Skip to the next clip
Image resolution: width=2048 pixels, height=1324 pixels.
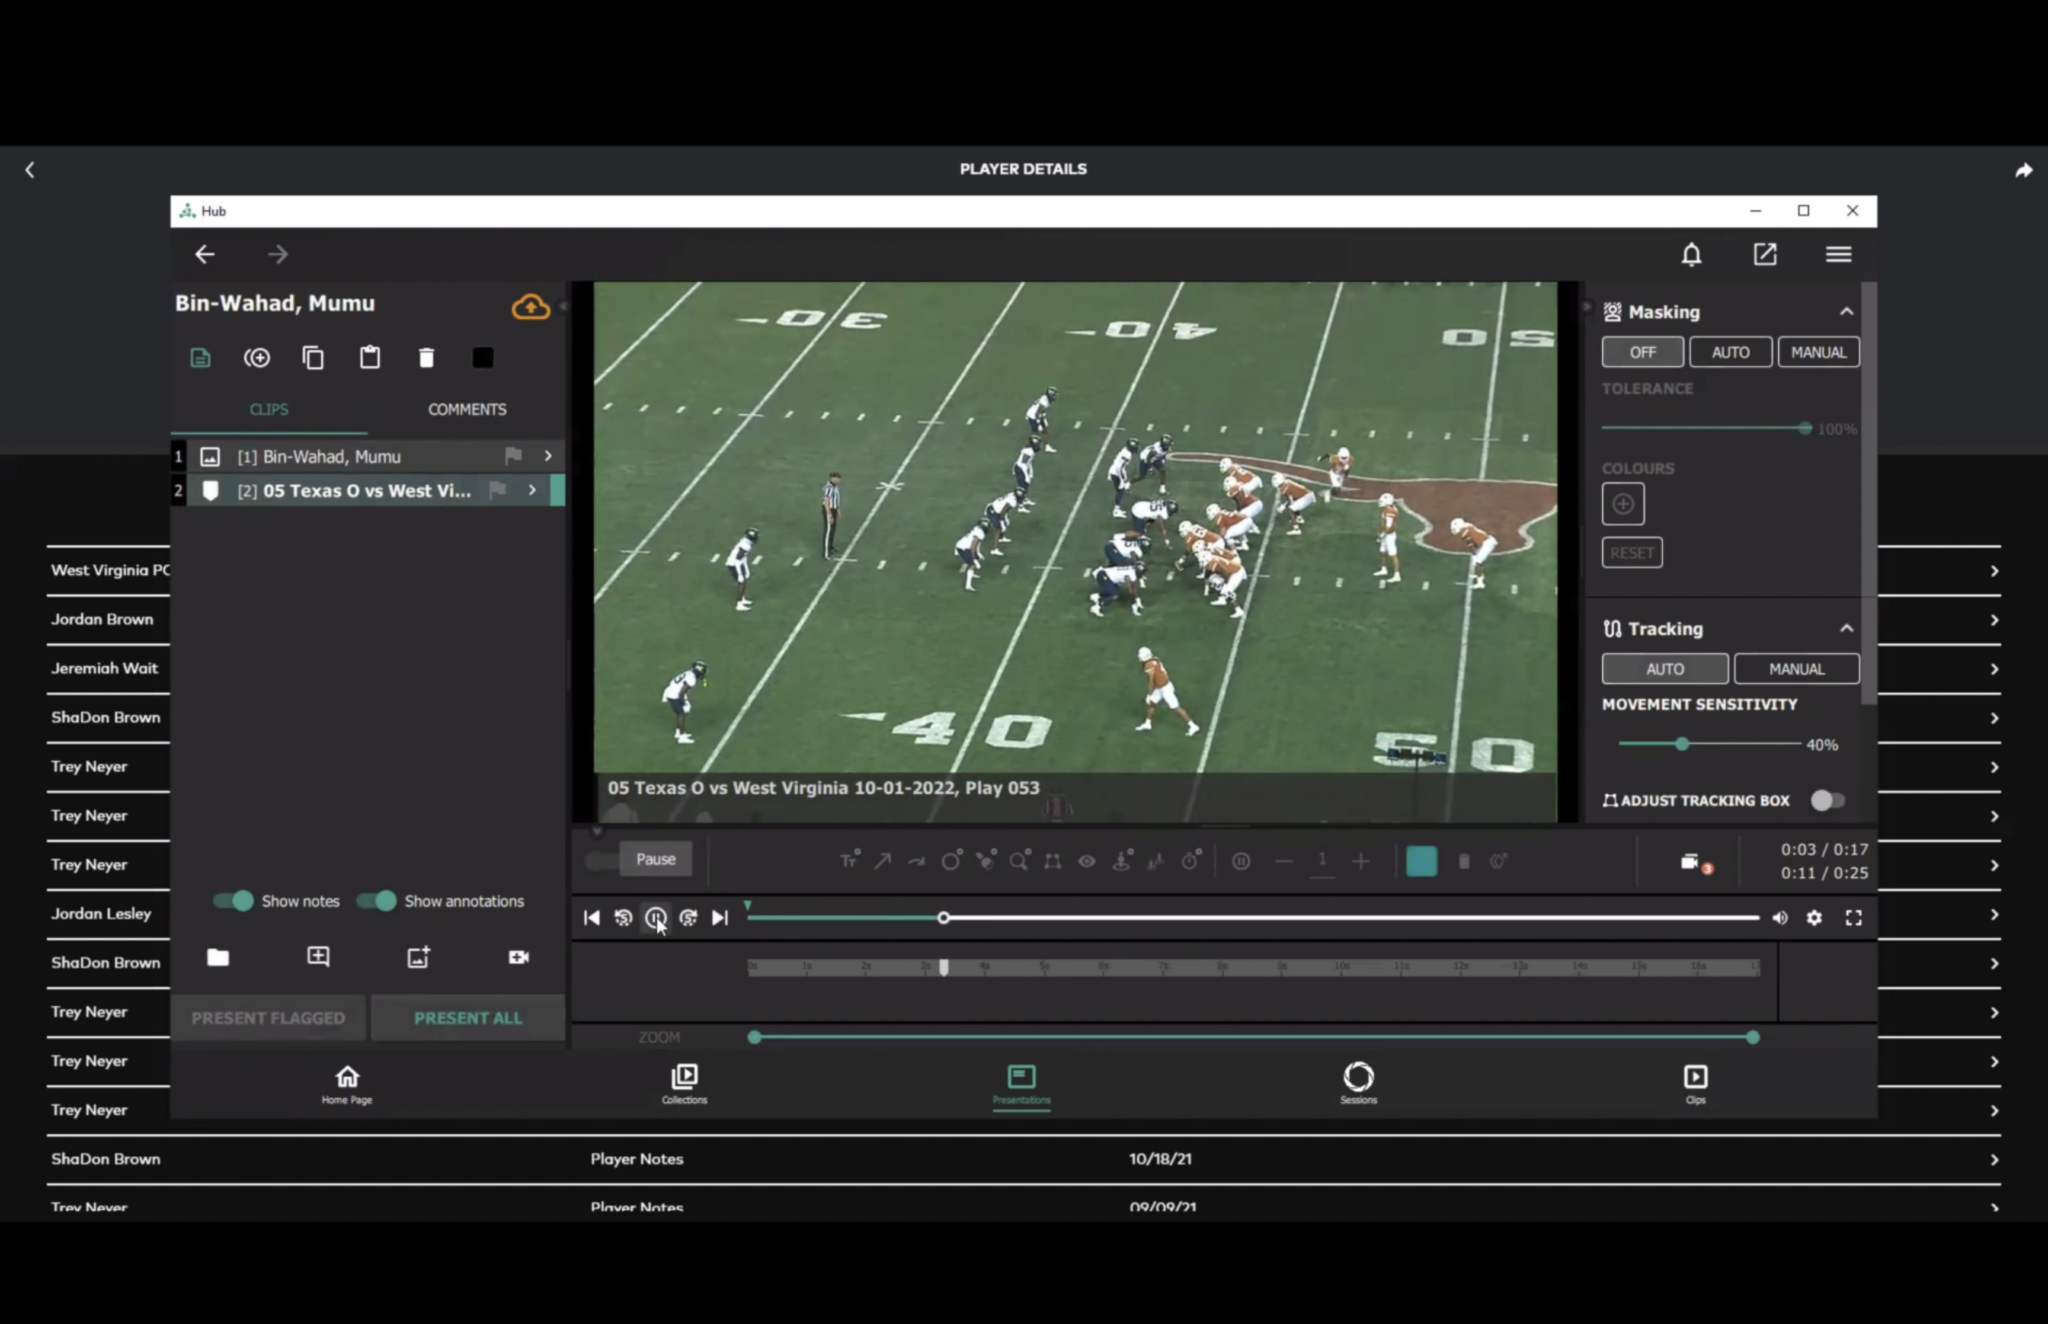[x=720, y=918]
